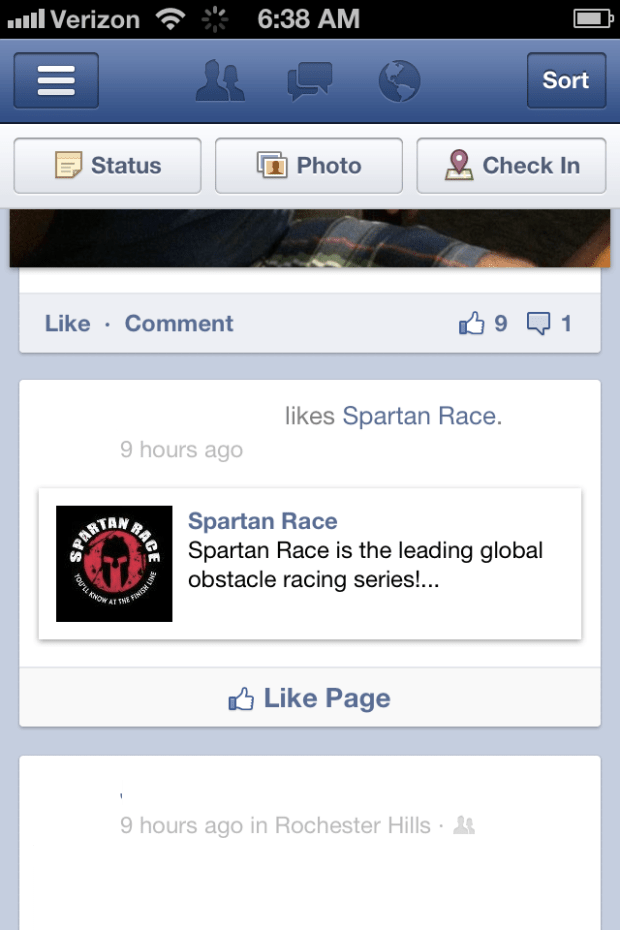This screenshot has width=620, height=930.
Task: Open the partially visible photo at top
Action: pyautogui.click(x=310, y=238)
